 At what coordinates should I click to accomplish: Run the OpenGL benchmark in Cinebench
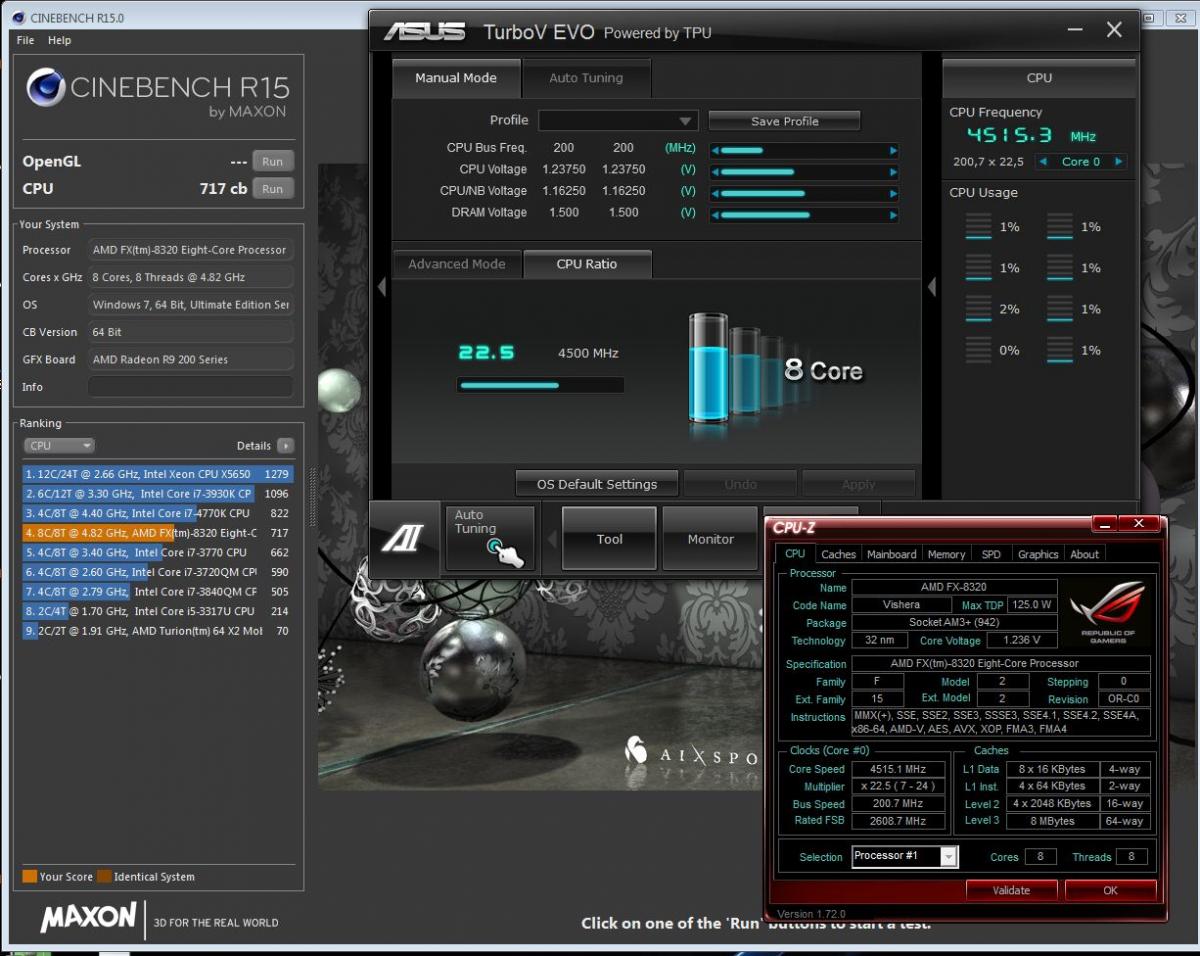(272, 162)
